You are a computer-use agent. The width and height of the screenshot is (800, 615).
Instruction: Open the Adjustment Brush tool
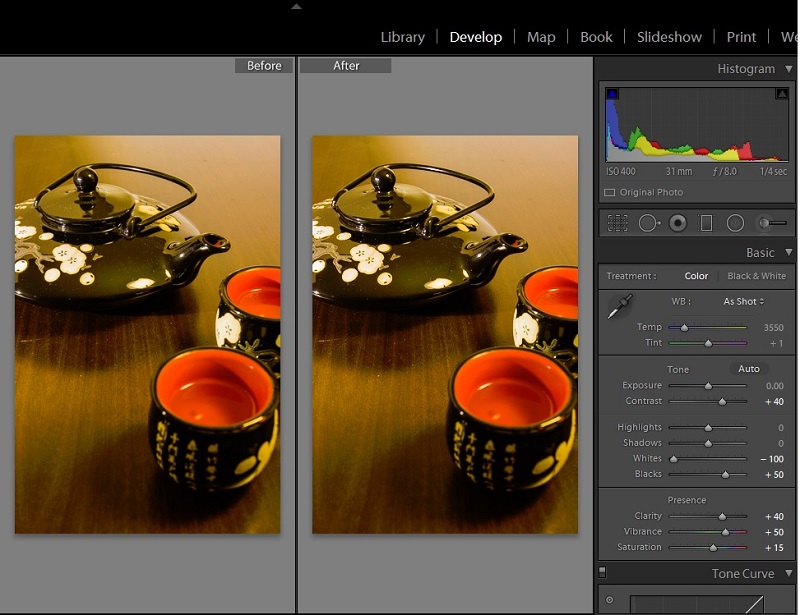771,223
